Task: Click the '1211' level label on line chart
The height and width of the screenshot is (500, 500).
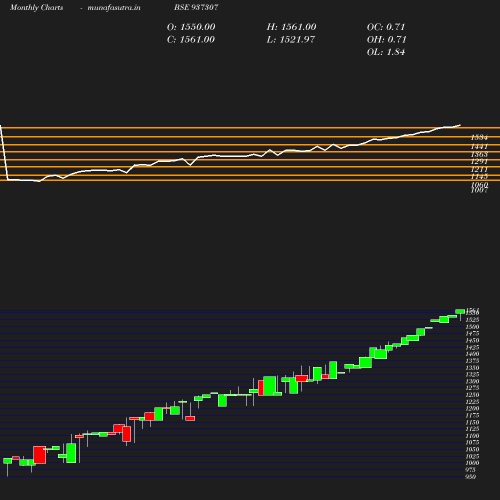Action: [479, 170]
